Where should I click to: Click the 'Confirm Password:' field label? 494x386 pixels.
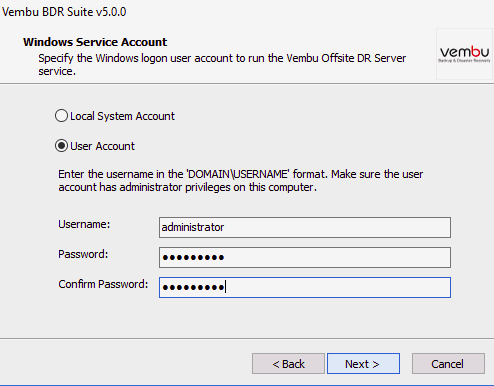103,284
